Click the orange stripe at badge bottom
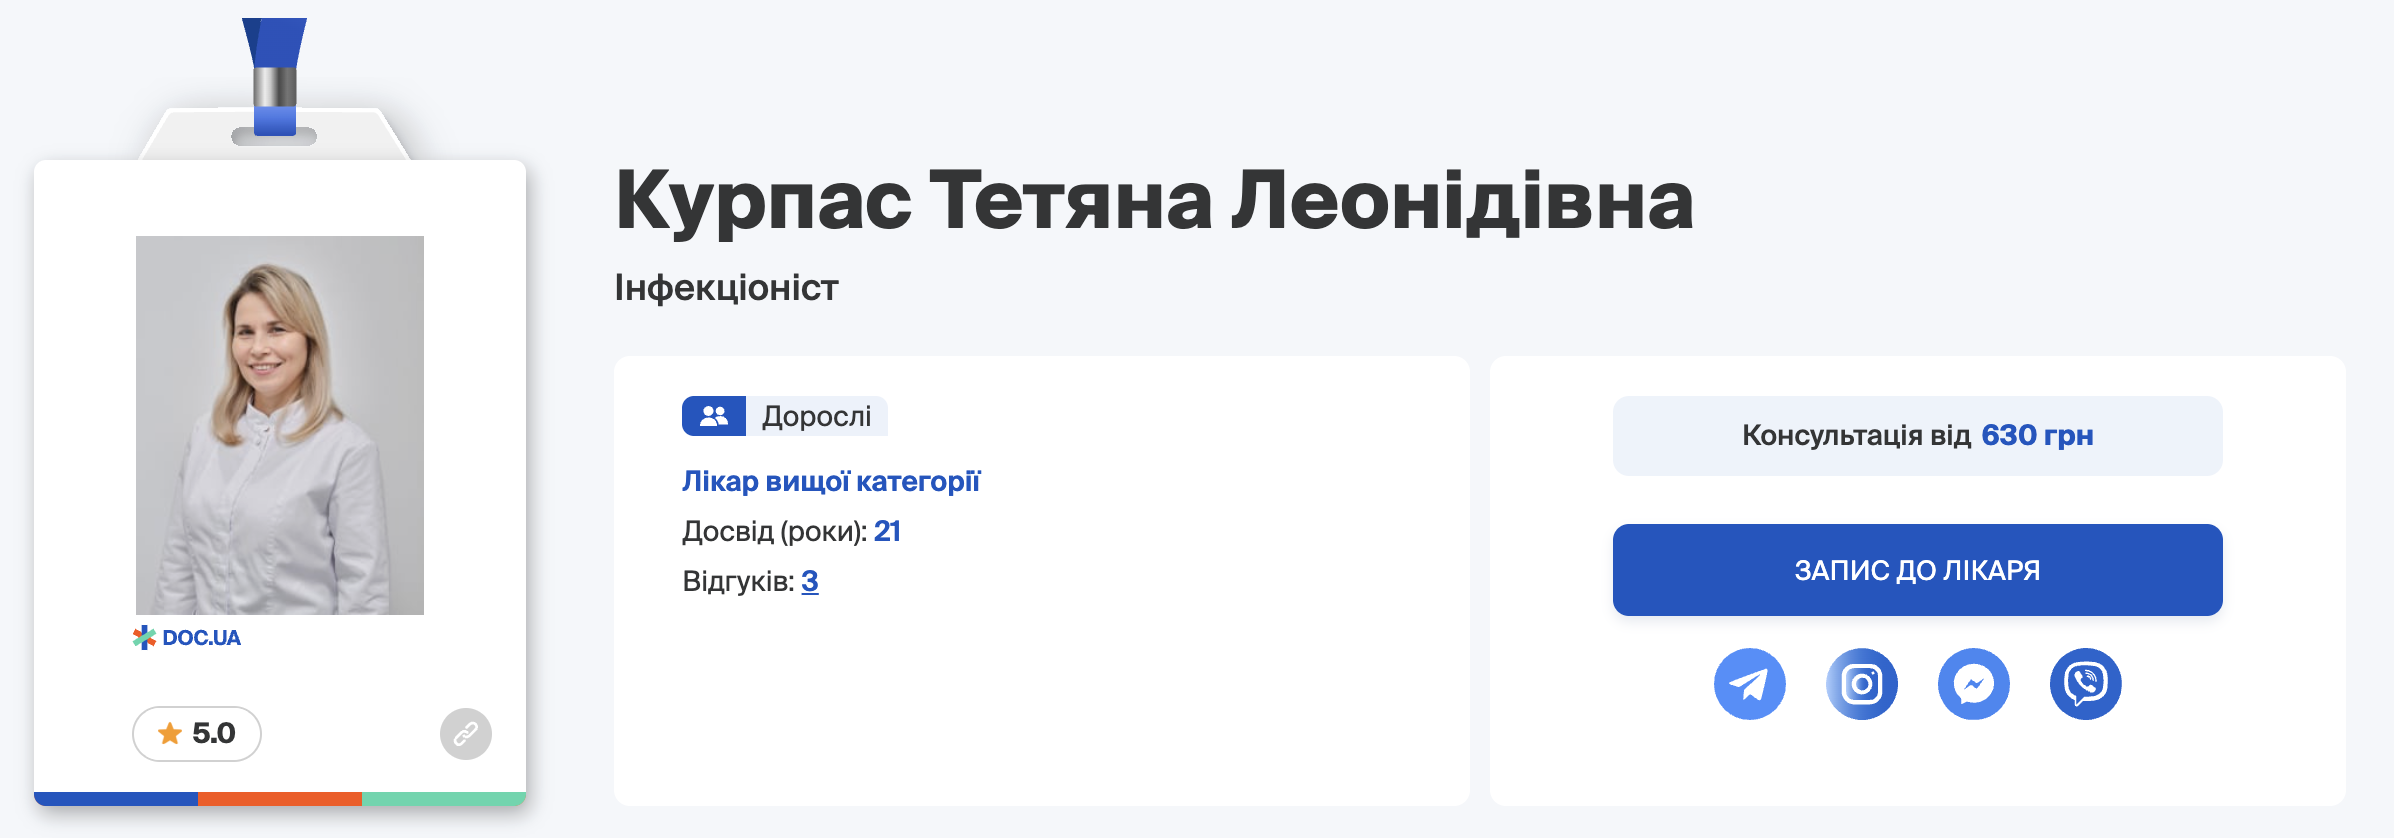Viewport: 2394px width, 838px height. [280, 798]
